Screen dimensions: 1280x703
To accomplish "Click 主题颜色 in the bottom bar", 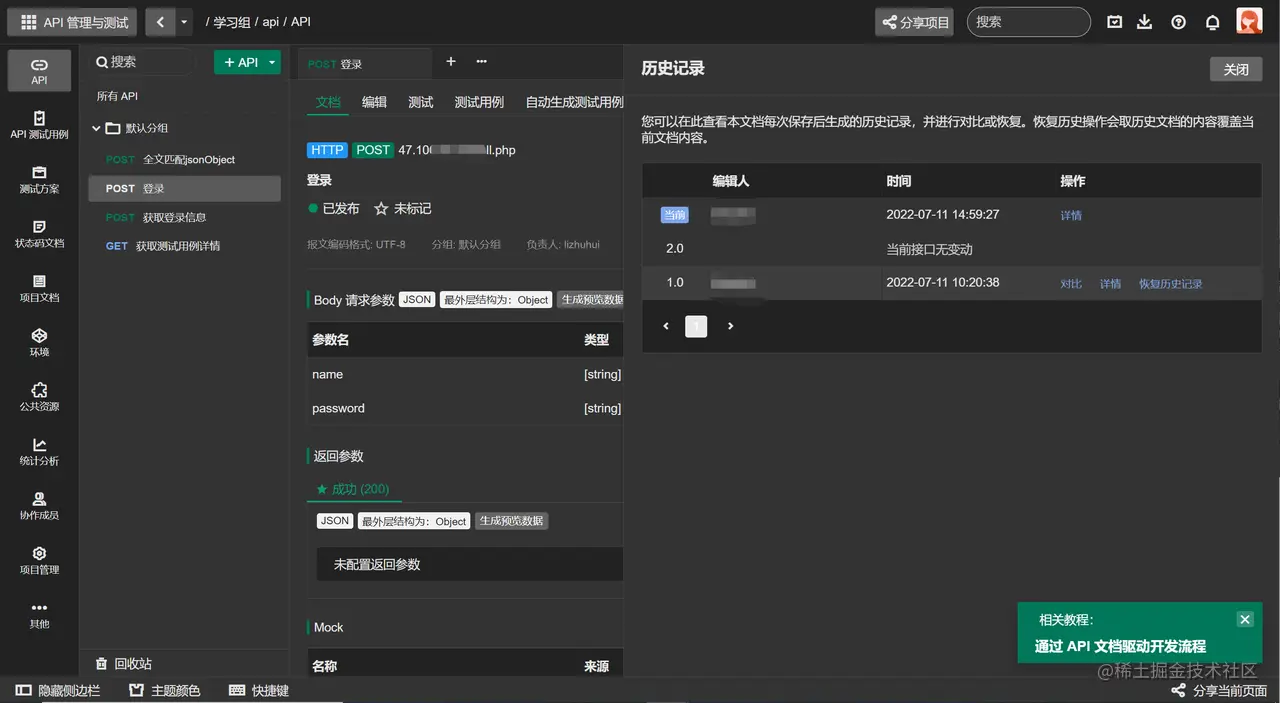I will [x=164, y=689].
